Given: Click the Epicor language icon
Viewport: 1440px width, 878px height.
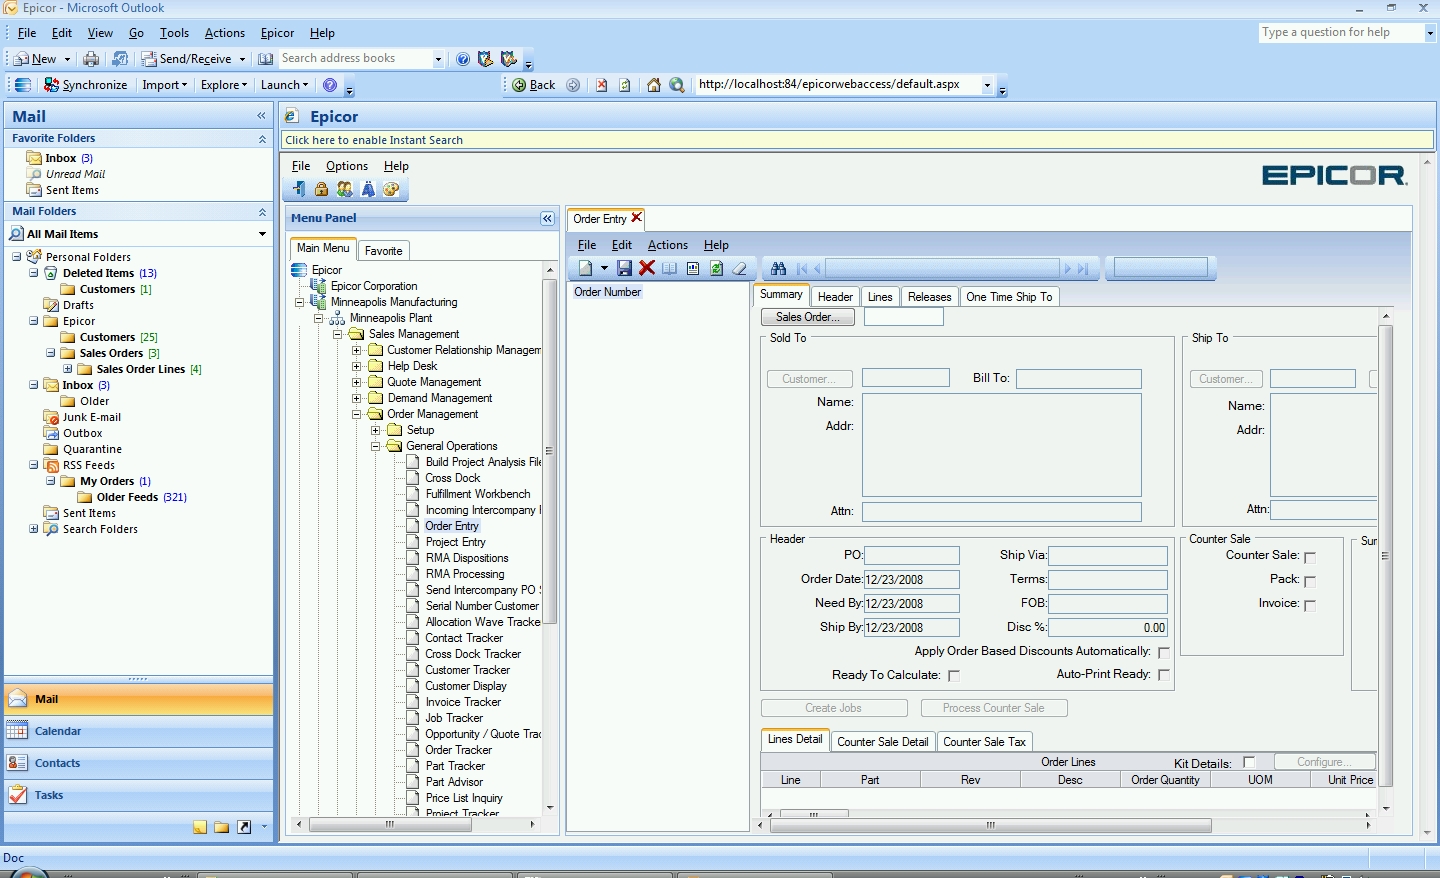Looking at the screenshot, I should coord(368,189).
